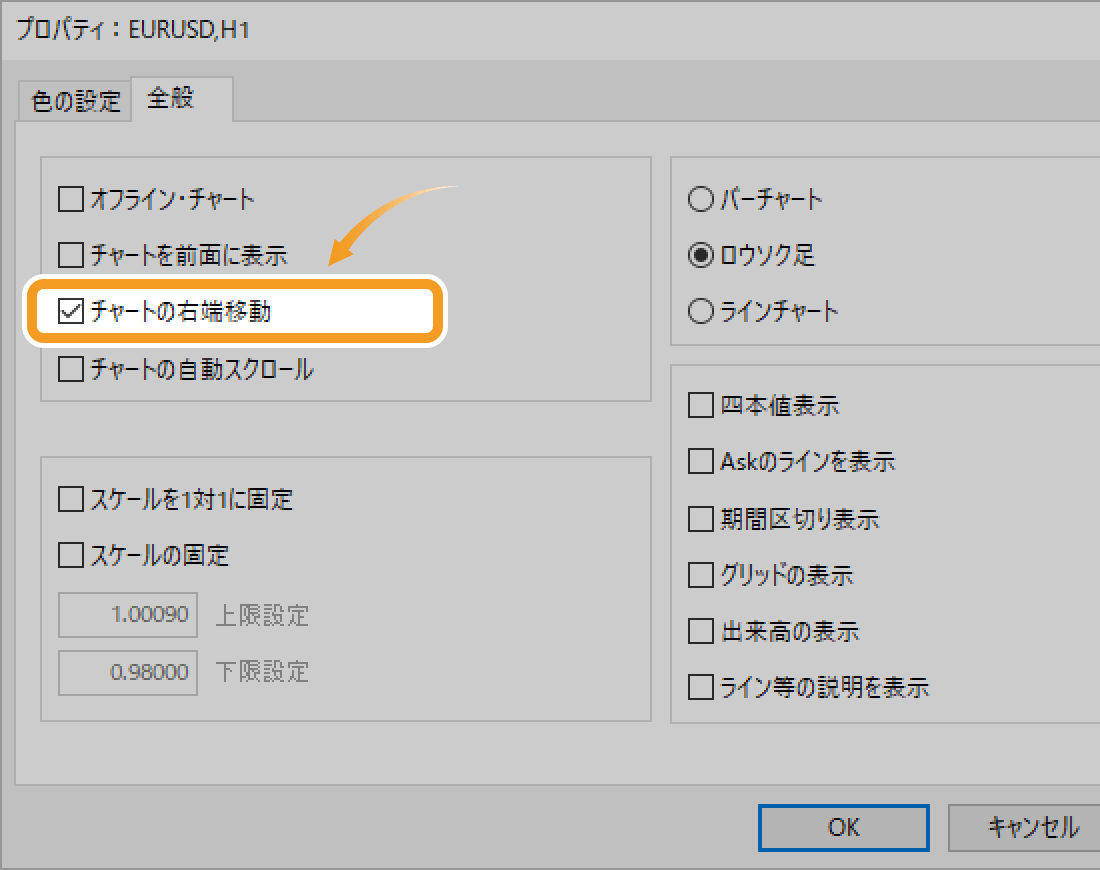Enable チャートの自動スクロール checkbox
The width and height of the screenshot is (1100, 870).
tap(71, 368)
